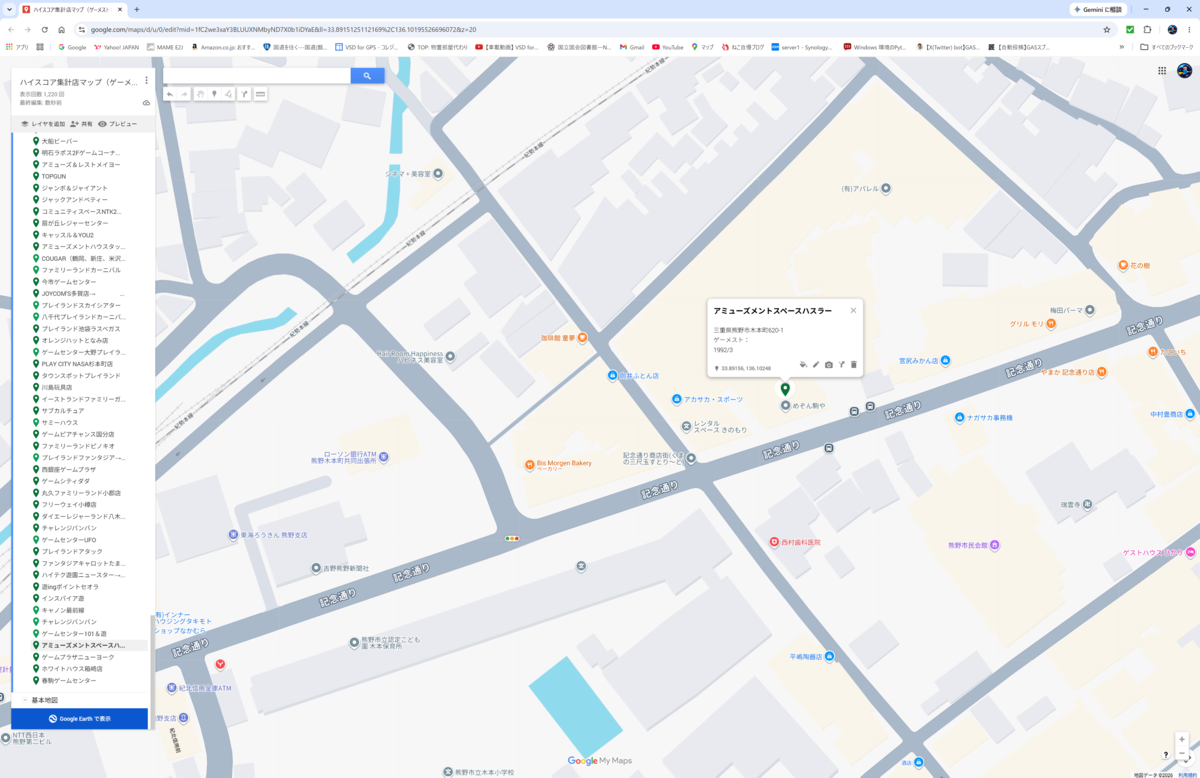Click the プレビュー preview button

tap(117, 124)
